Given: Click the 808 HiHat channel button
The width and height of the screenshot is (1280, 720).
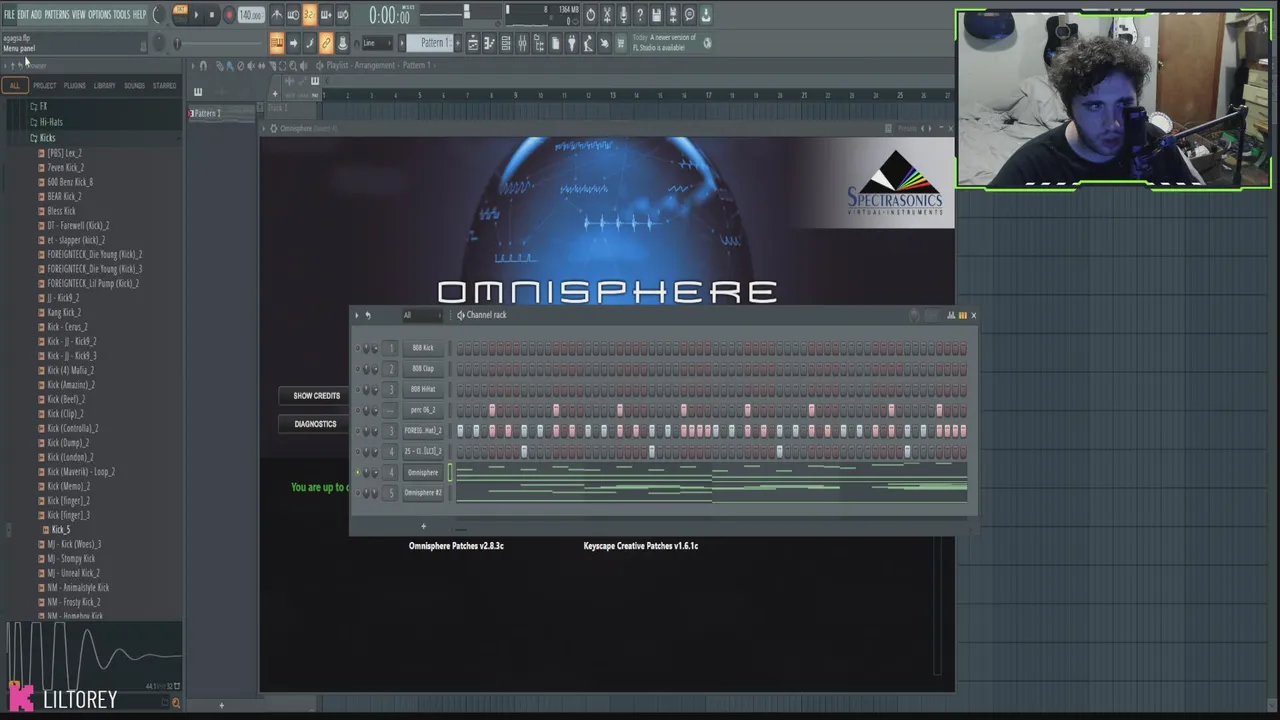Looking at the screenshot, I should [x=423, y=389].
